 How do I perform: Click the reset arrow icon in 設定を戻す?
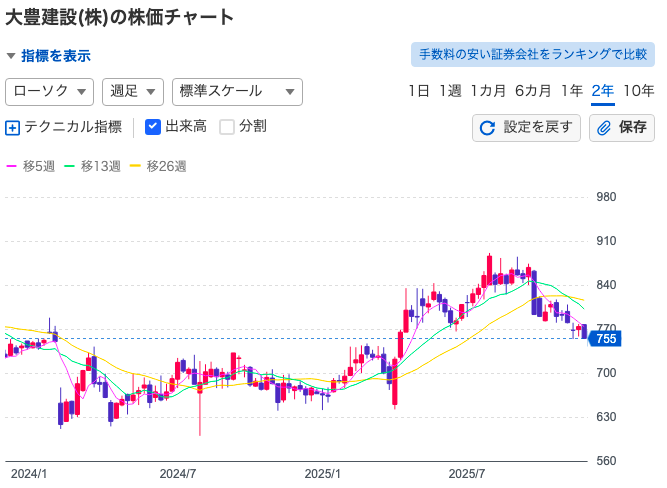click(x=488, y=128)
